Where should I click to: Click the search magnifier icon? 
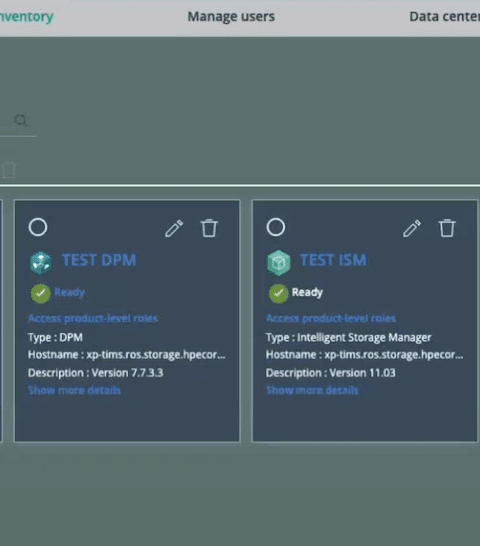coord(21,120)
